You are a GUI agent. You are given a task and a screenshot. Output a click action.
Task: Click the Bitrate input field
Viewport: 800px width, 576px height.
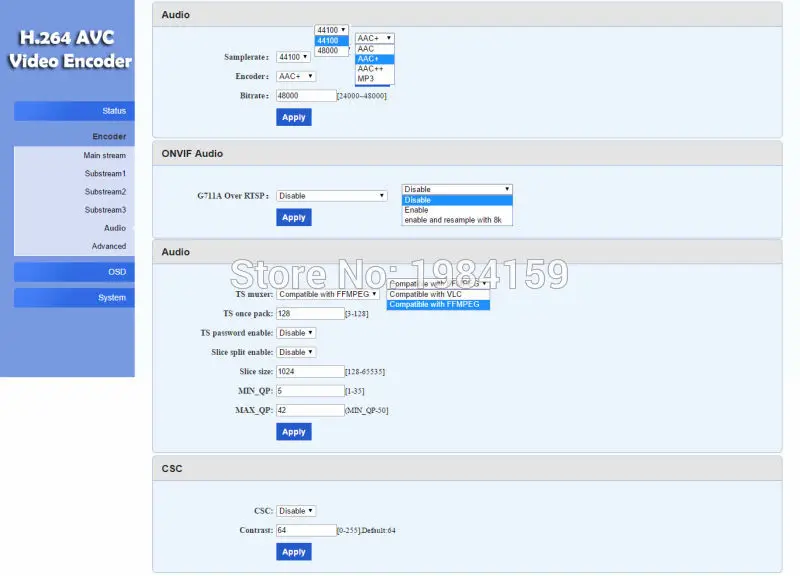pos(306,96)
